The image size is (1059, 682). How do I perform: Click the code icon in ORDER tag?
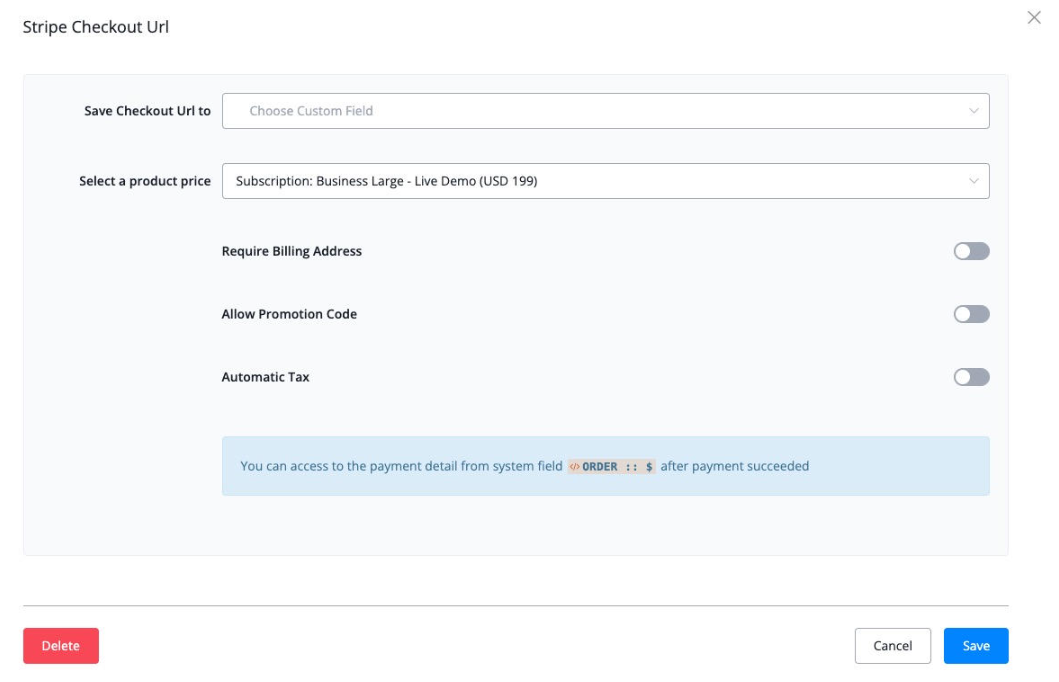[574, 467]
